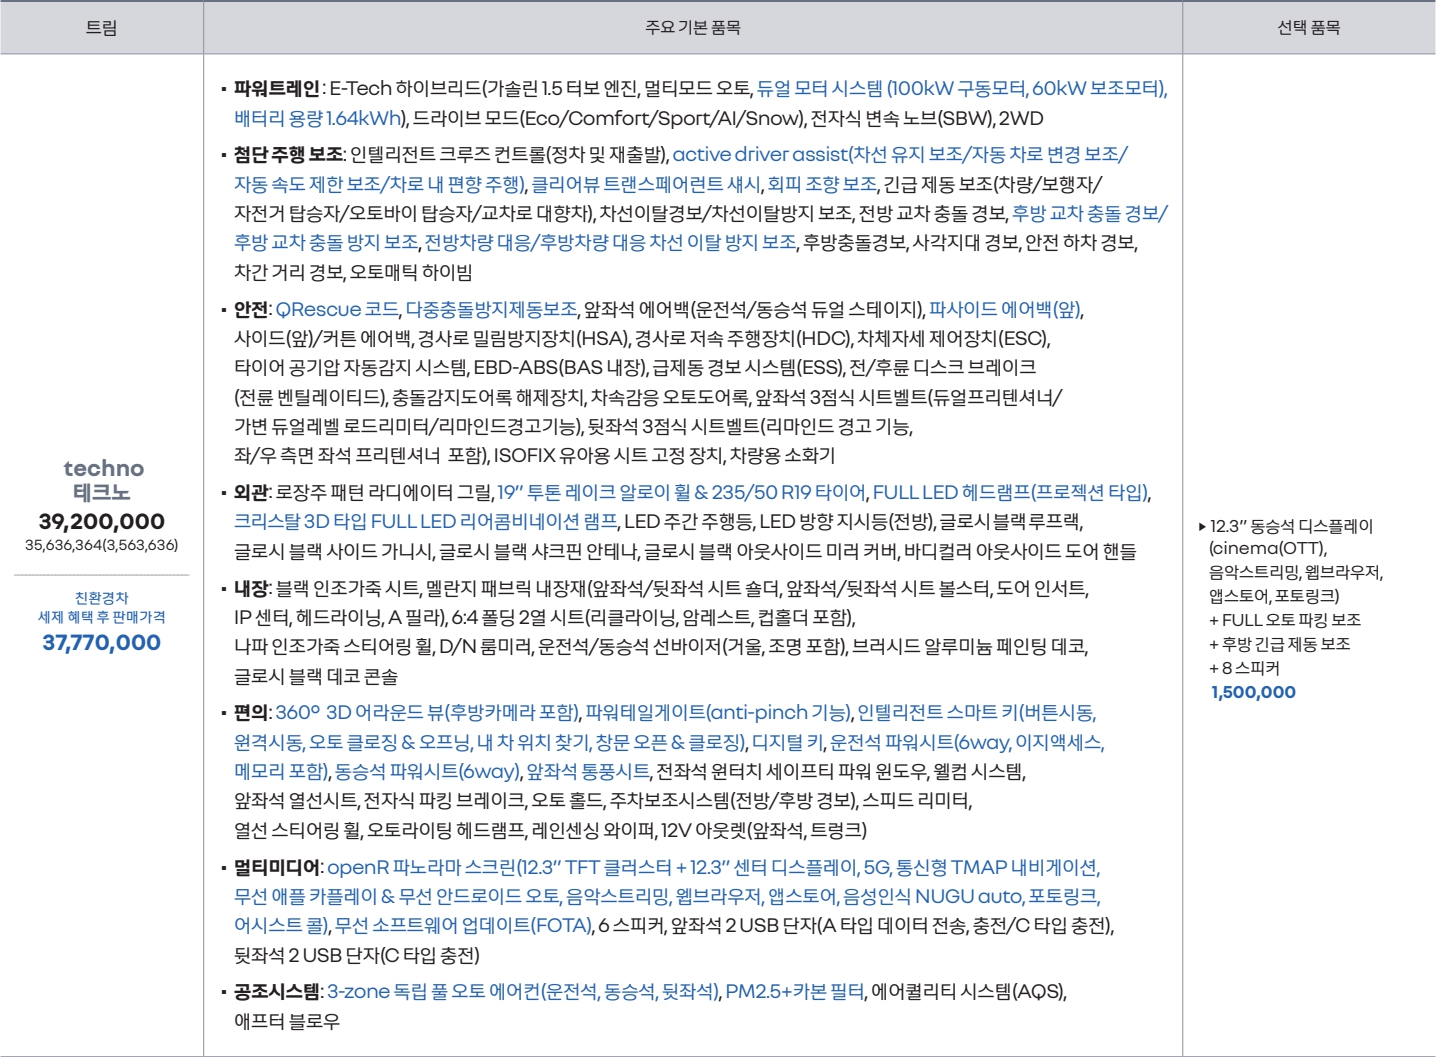Click '뒷좌석 2 USB 단자(C 타입 충전)' line
This screenshot has height=1057, width=1436.
tap(357, 956)
